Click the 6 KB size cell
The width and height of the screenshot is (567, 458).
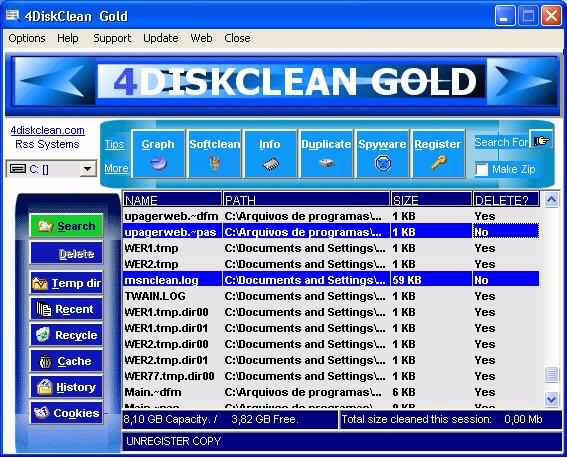431,392
